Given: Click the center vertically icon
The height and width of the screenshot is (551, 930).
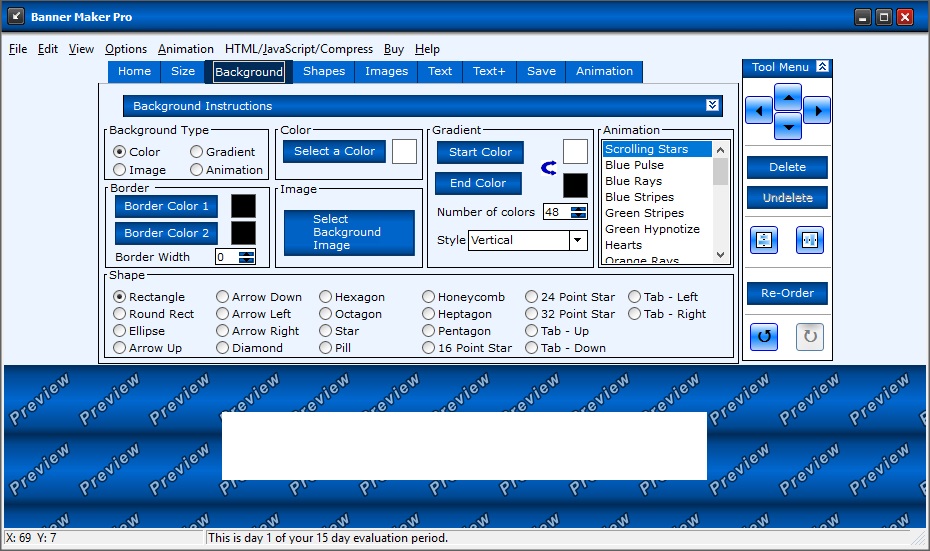Looking at the screenshot, I should coord(764,240).
